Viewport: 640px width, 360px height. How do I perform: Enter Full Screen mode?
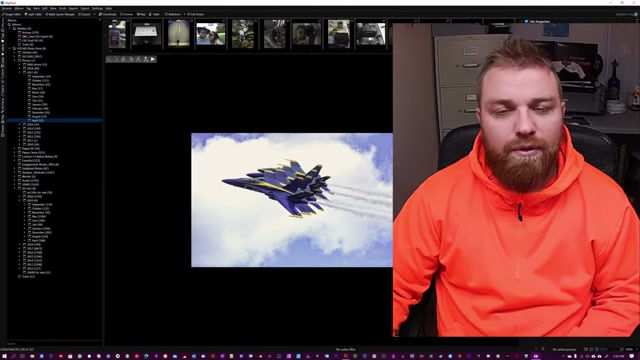[x=196, y=14]
